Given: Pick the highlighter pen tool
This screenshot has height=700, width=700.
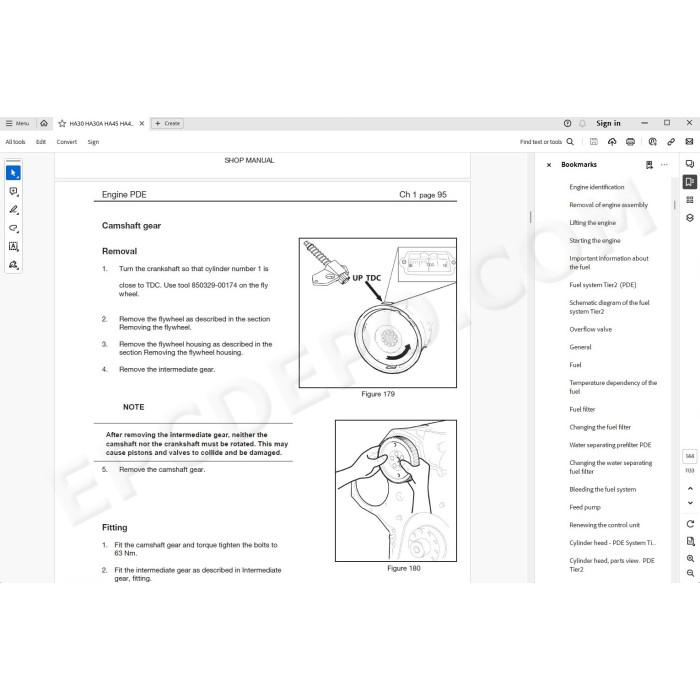Looking at the screenshot, I should 13,210.
